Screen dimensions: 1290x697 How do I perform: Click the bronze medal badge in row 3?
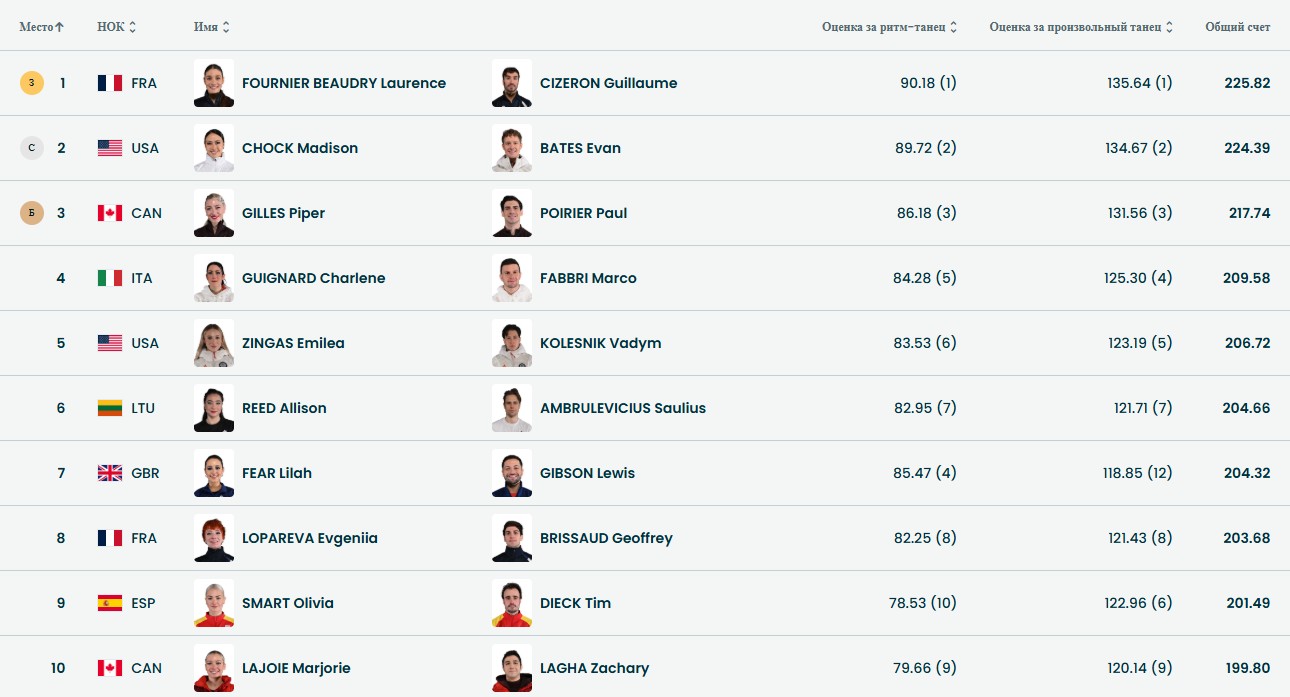(32, 213)
